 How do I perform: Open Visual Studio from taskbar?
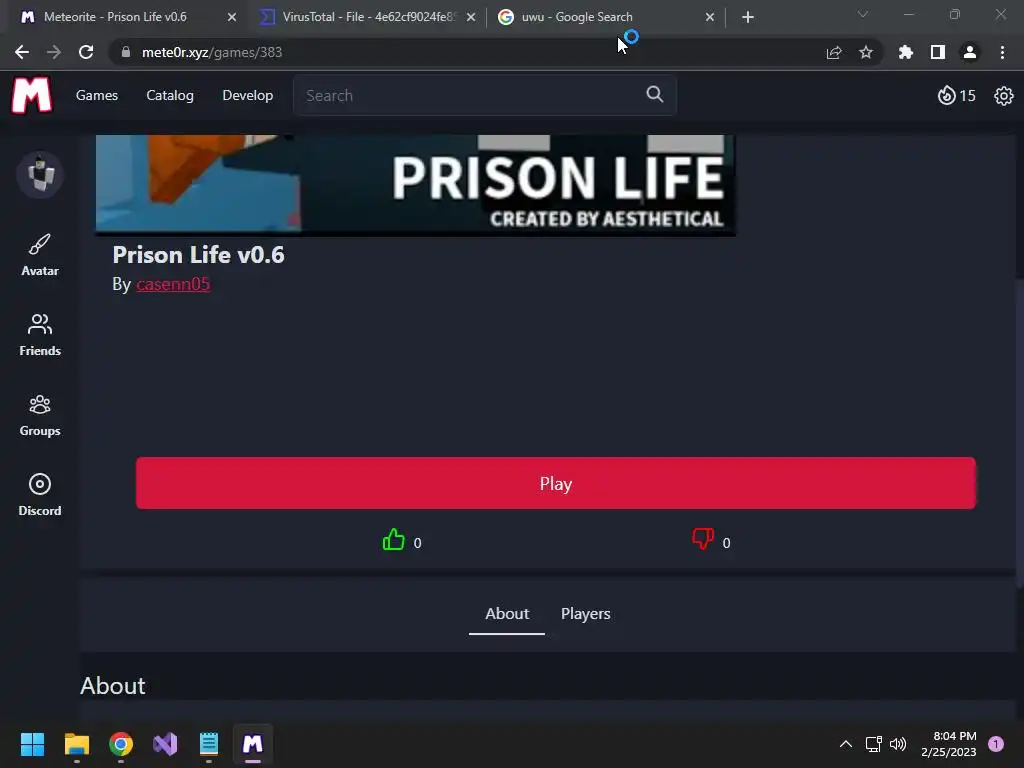tap(165, 744)
